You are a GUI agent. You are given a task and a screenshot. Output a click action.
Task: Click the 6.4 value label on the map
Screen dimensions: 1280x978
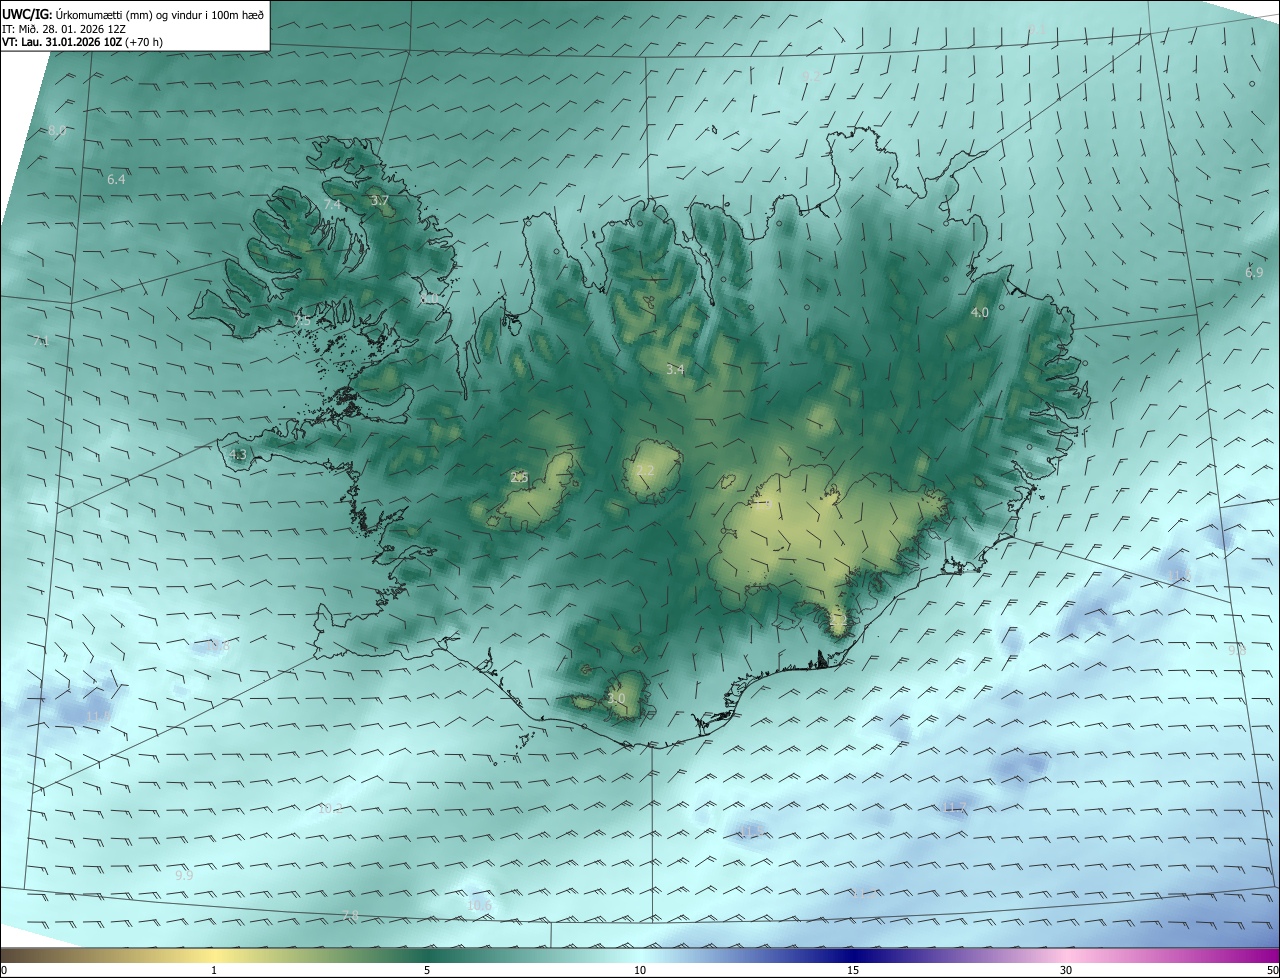click(x=116, y=180)
